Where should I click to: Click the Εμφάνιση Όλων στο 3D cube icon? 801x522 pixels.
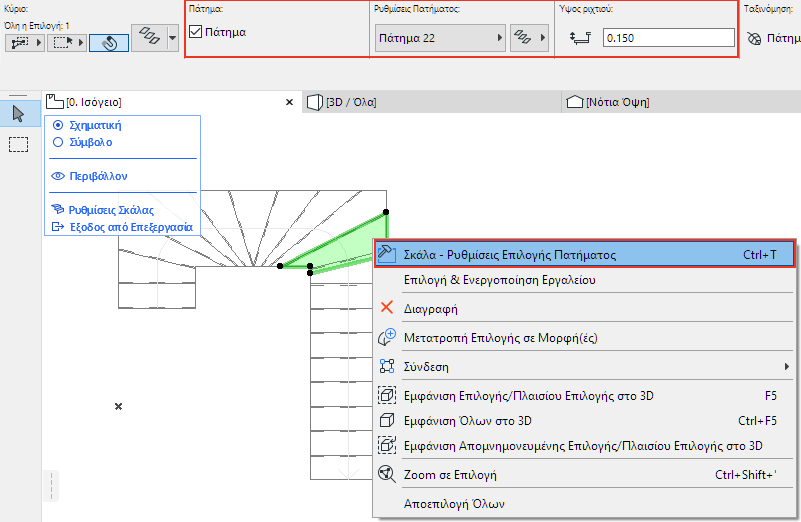(387, 420)
